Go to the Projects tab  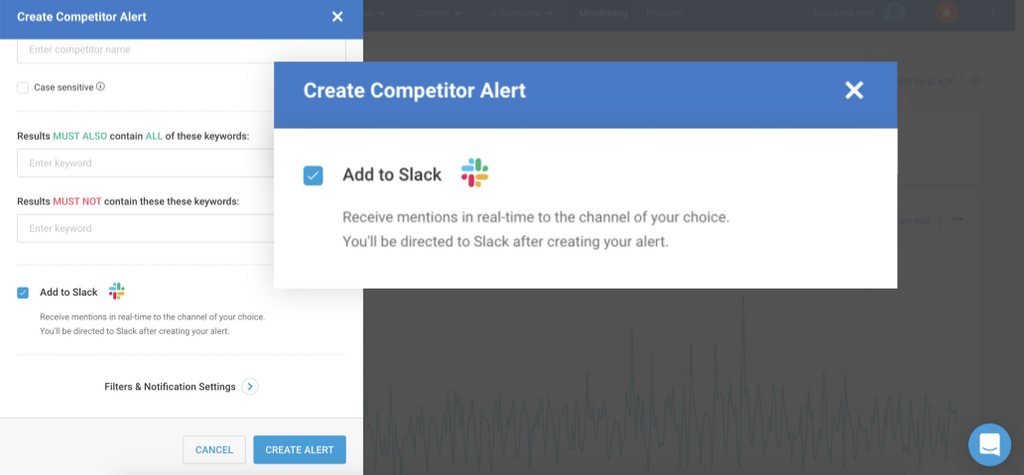[664, 13]
